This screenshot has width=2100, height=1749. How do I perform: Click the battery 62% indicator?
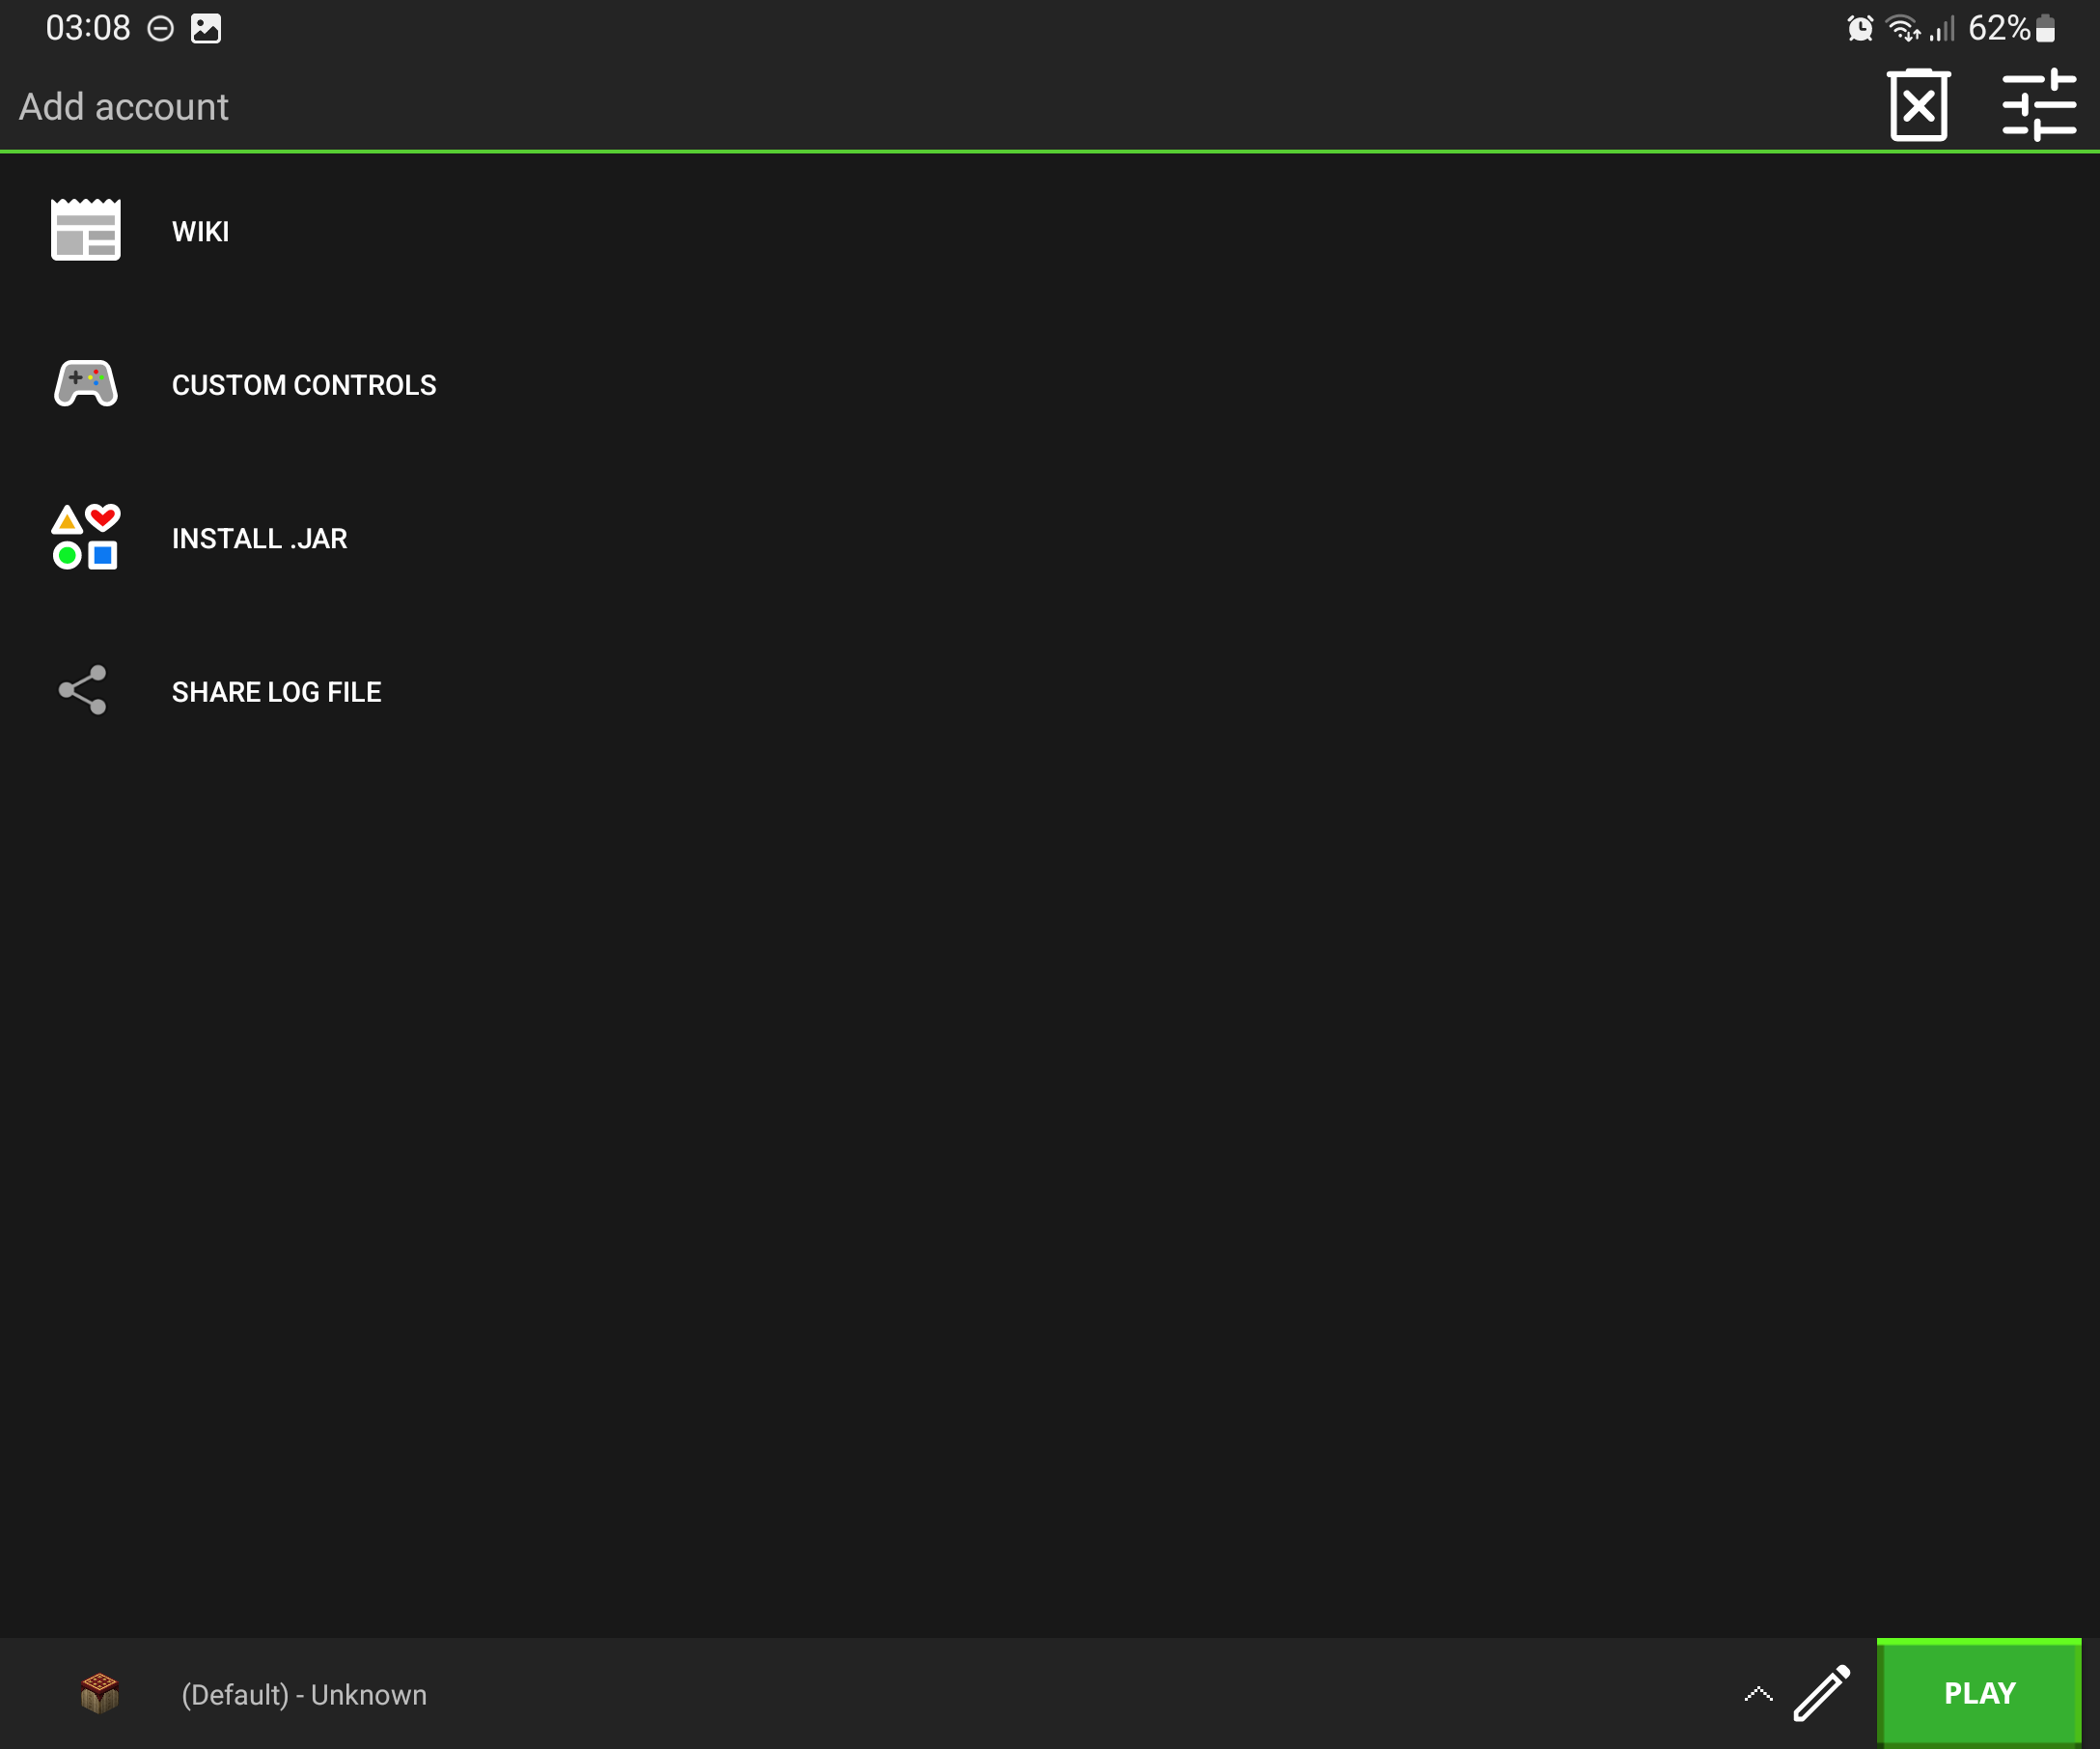(x=2011, y=28)
